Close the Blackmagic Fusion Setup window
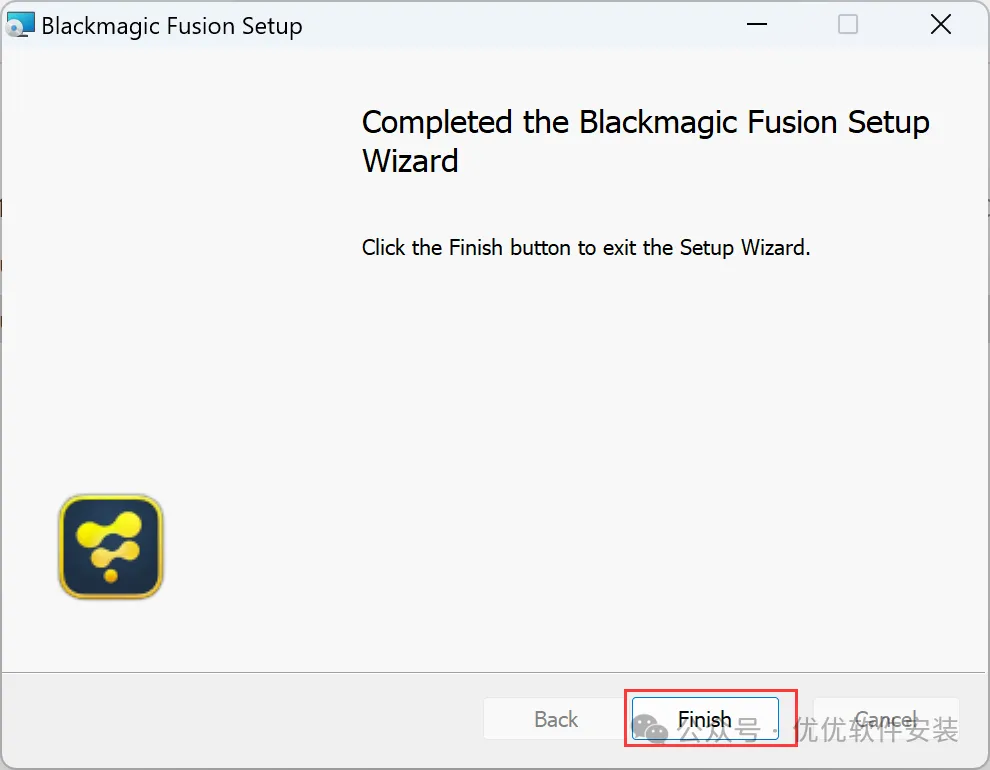Image resolution: width=990 pixels, height=770 pixels. point(941,25)
